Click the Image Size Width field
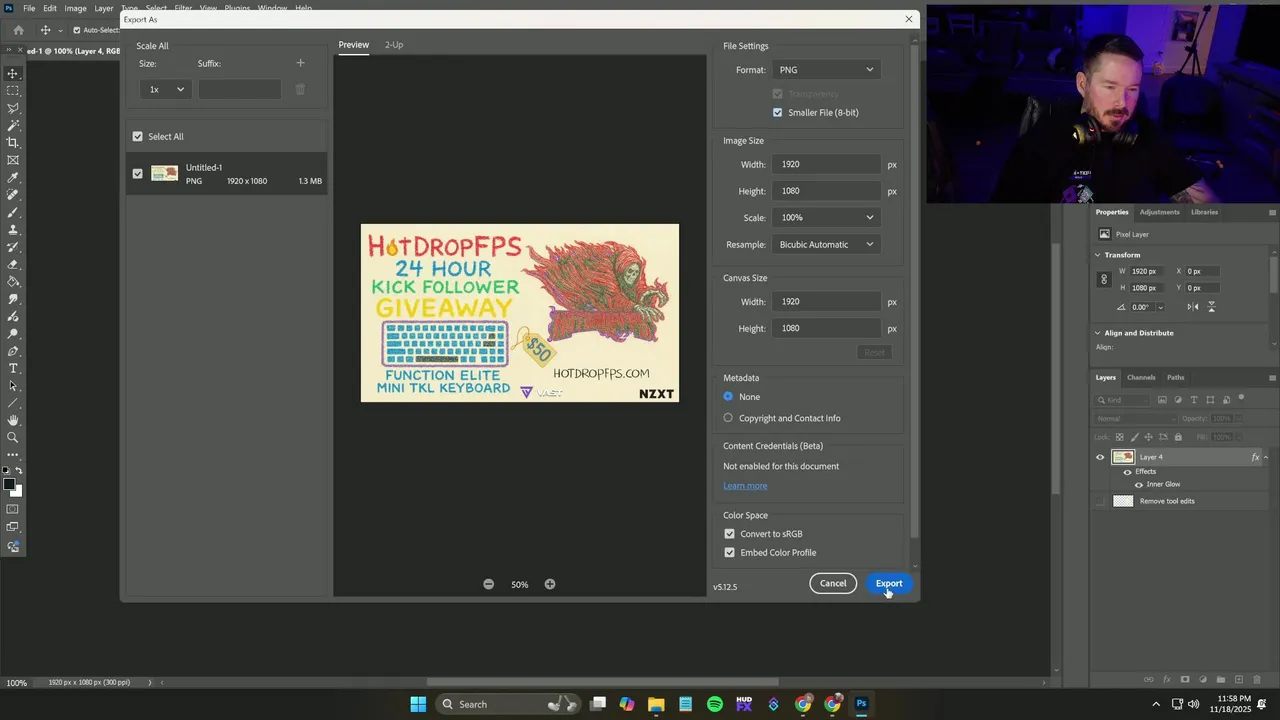This screenshot has height=720, width=1280. 826,164
